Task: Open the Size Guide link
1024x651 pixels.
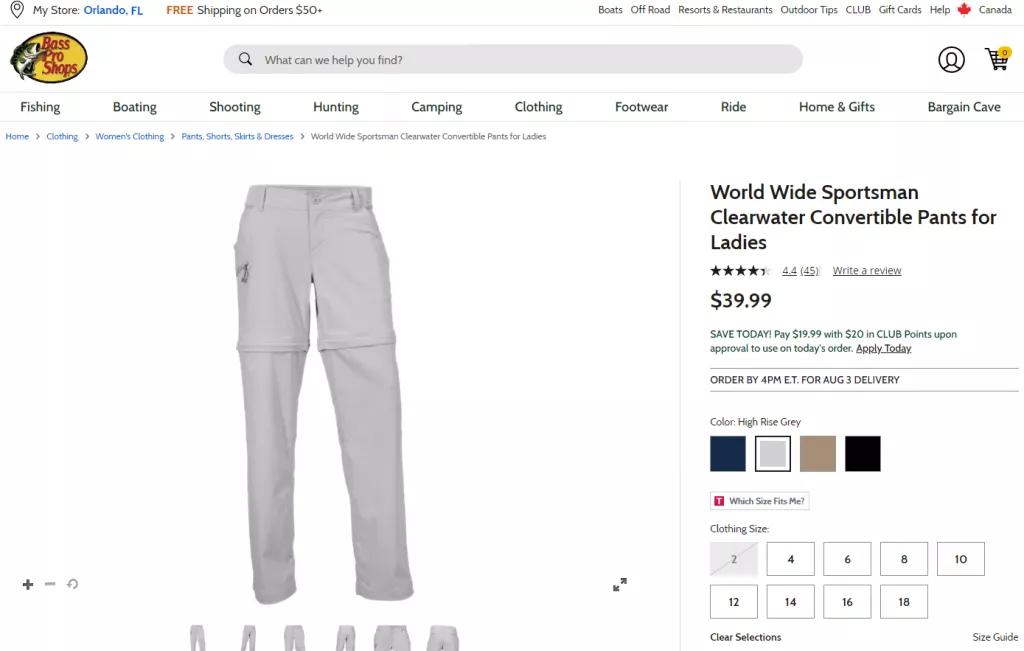Action: click(995, 637)
